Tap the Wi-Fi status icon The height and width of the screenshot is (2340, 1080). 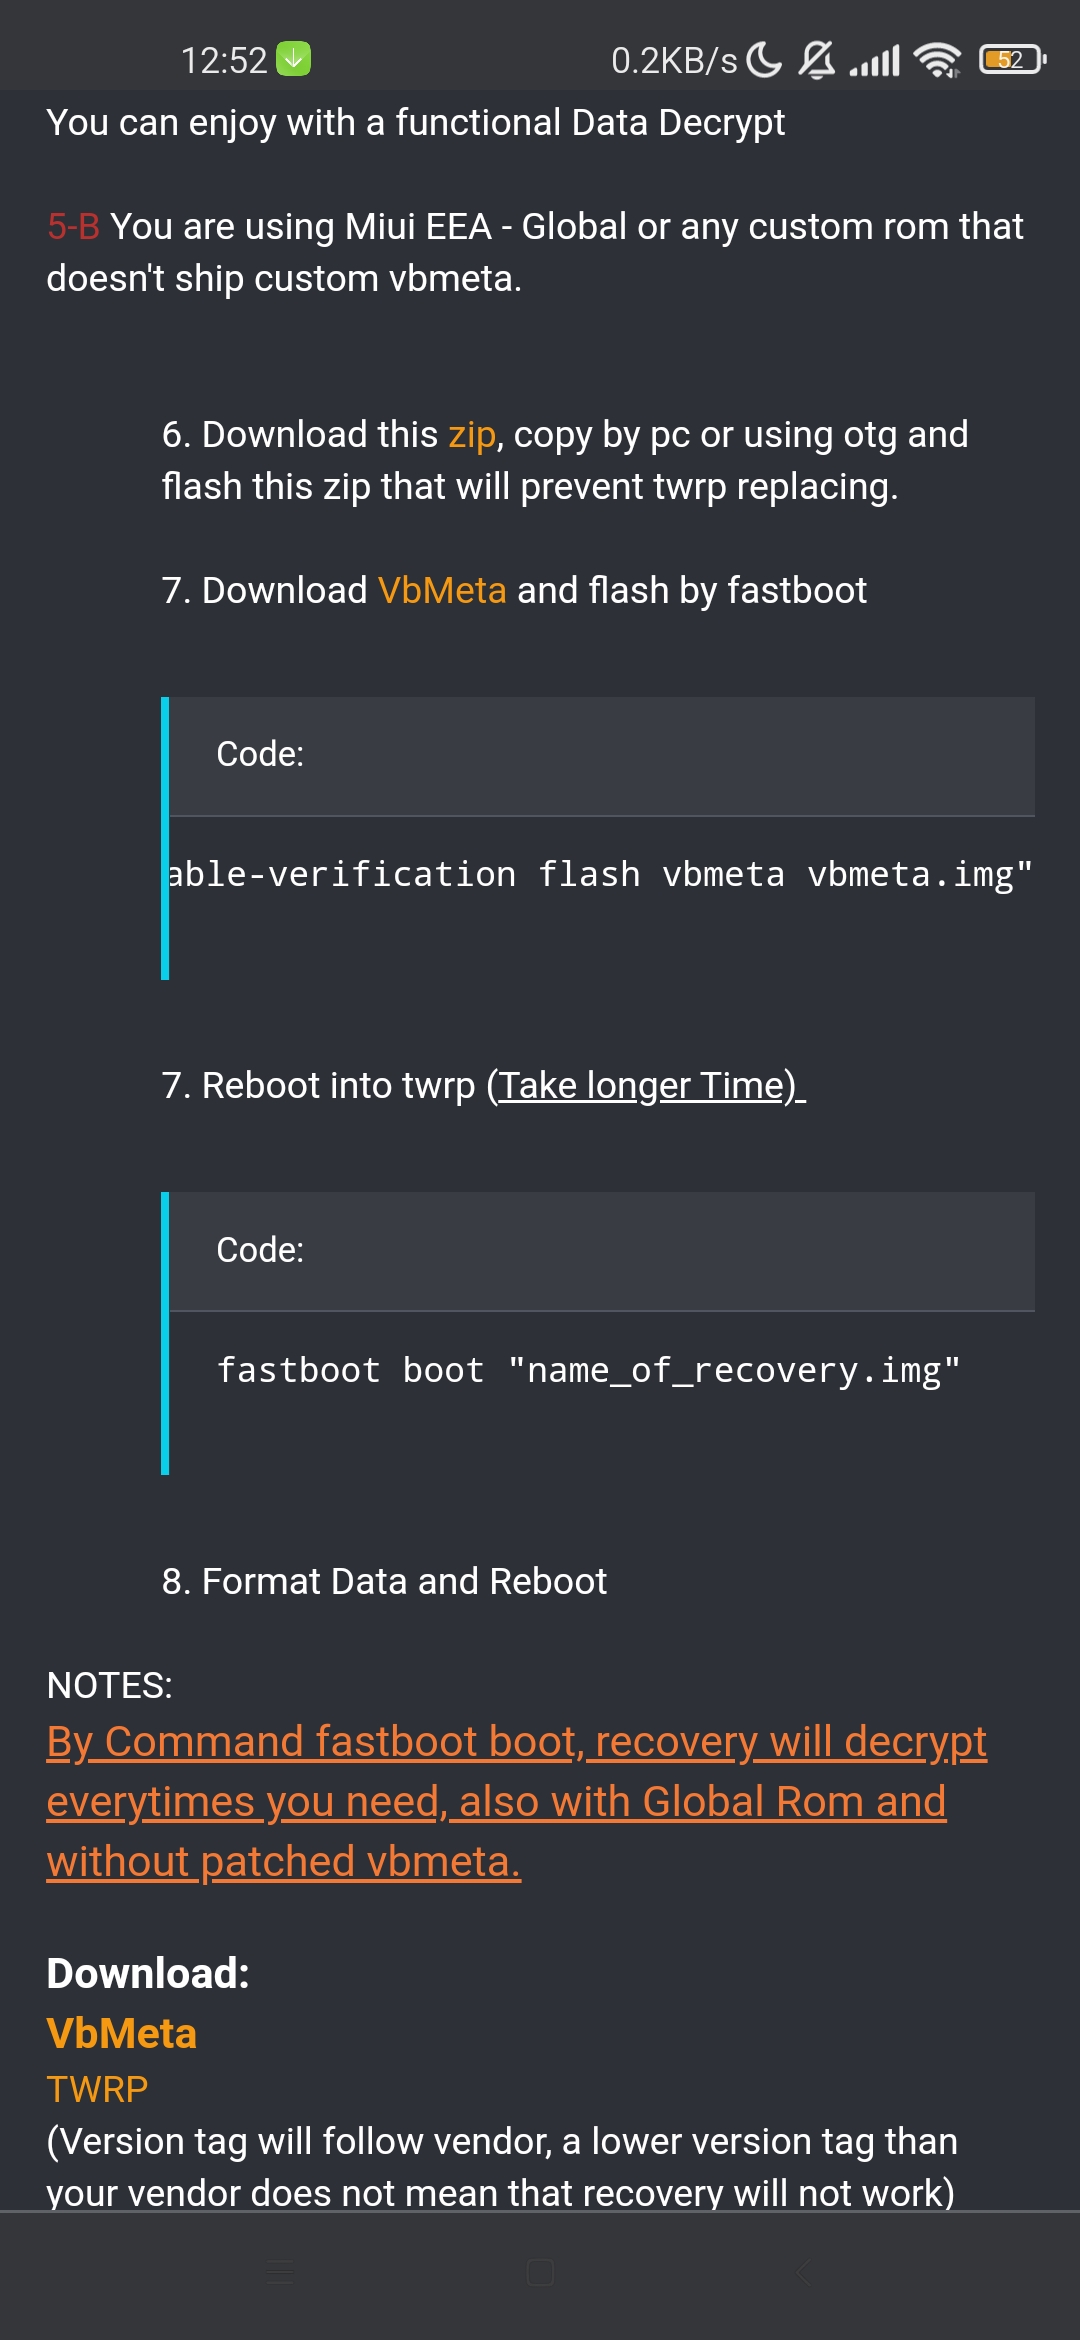(x=937, y=61)
